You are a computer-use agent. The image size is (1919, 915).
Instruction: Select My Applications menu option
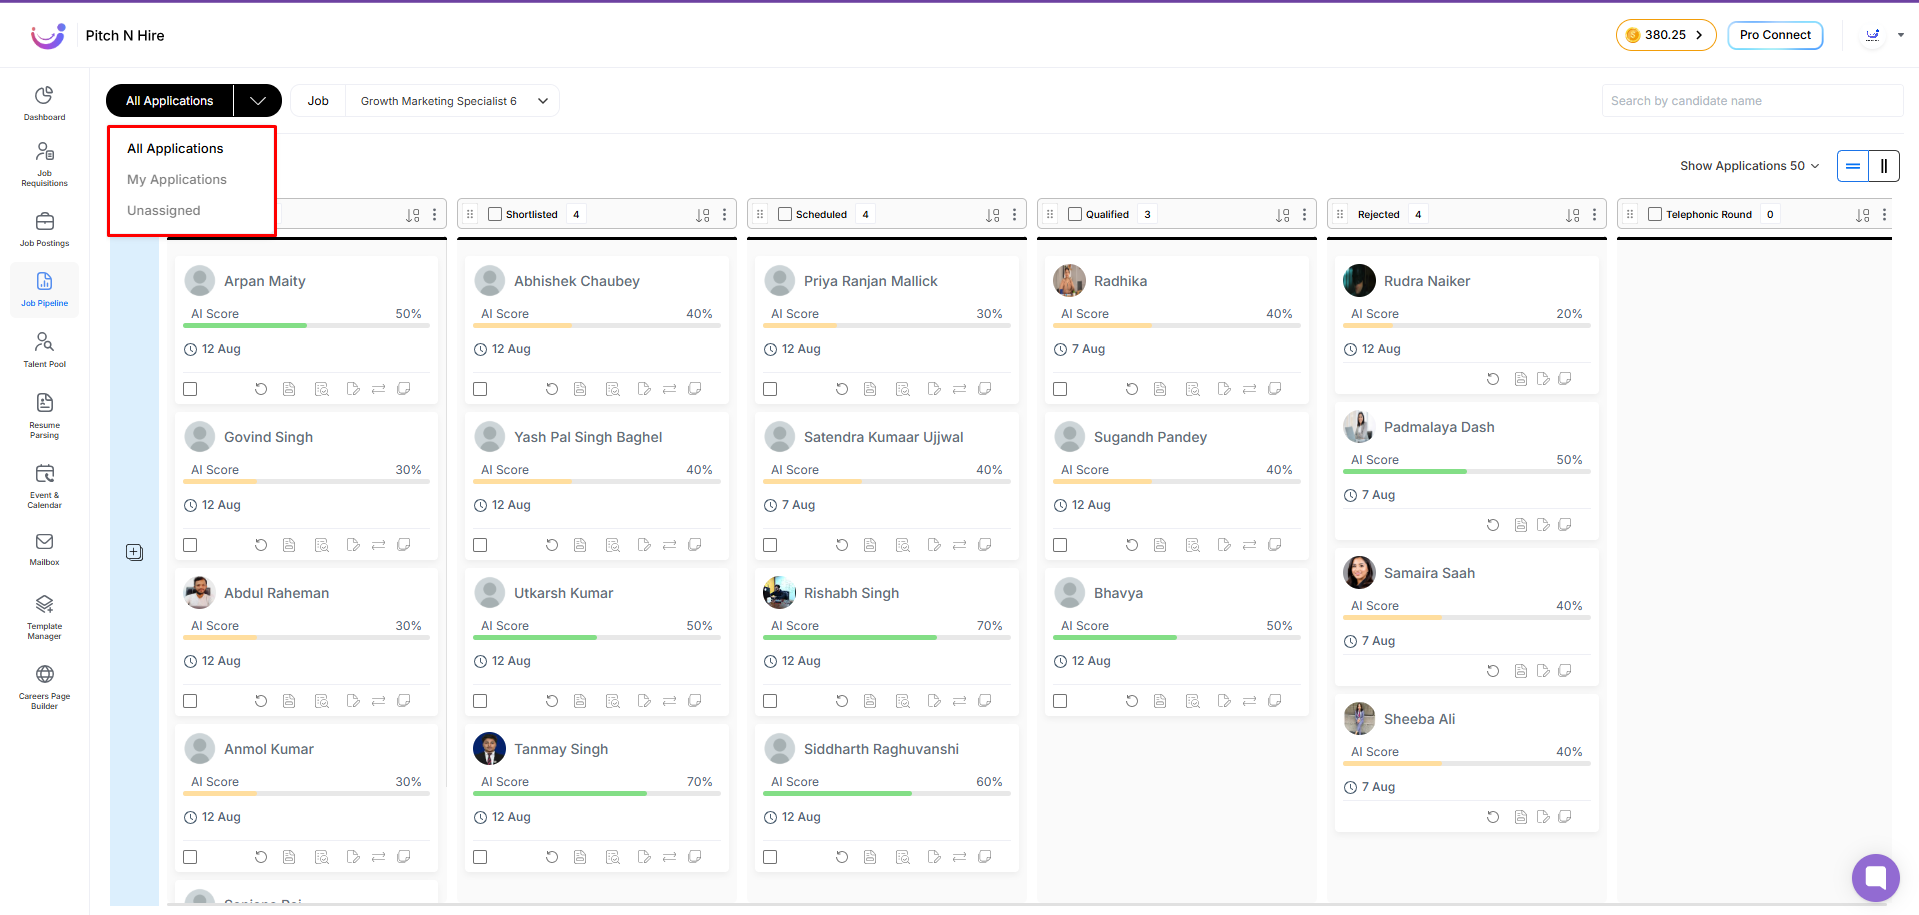(177, 180)
